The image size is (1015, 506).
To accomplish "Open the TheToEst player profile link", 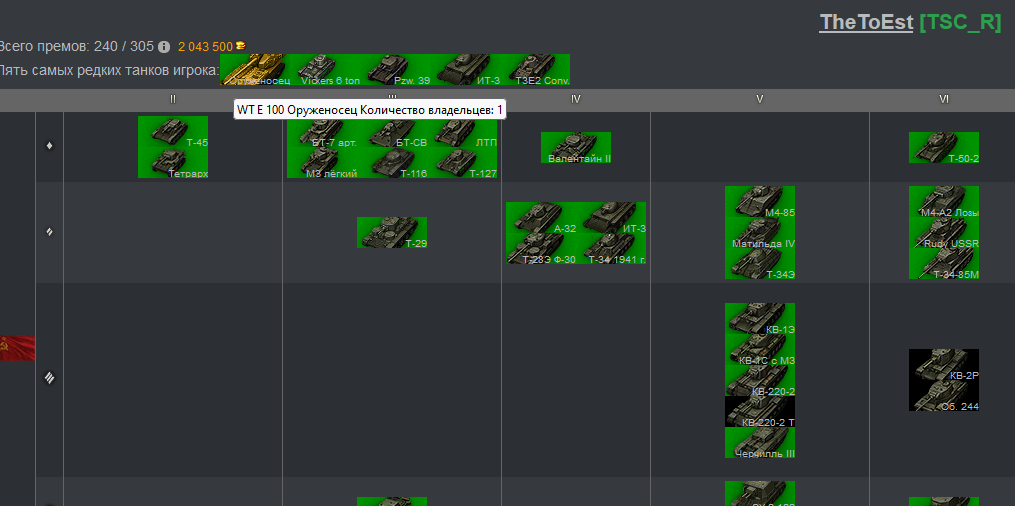I will click(x=866, y=22).
